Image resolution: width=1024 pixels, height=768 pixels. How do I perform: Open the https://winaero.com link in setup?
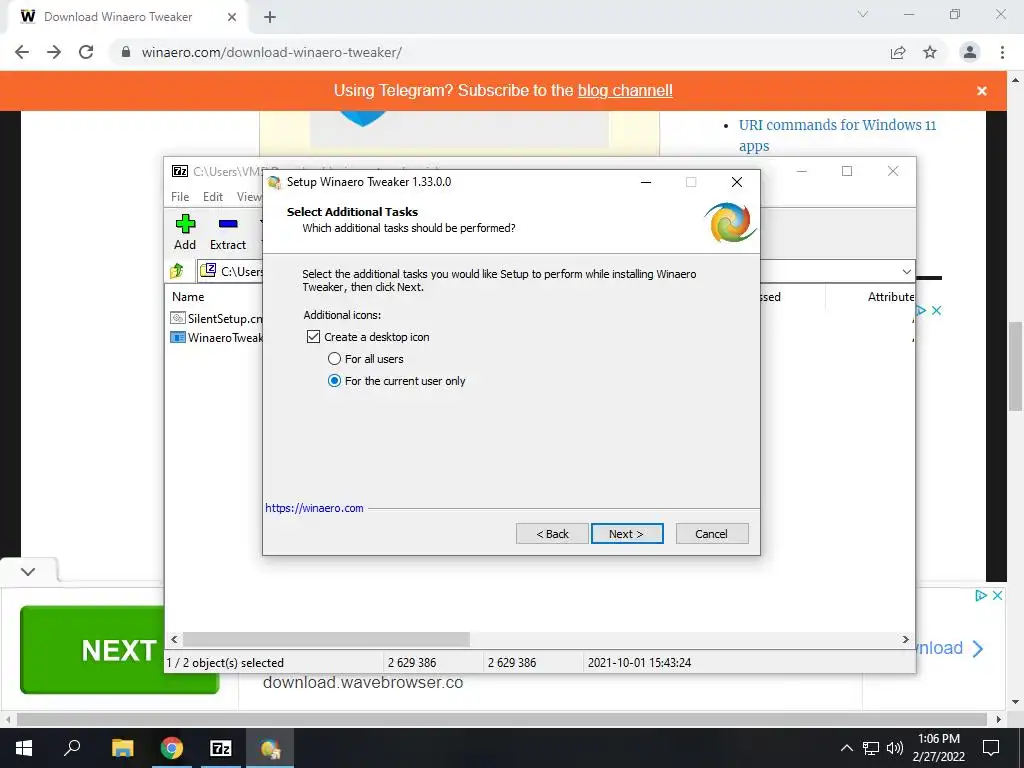coord(314,508)
